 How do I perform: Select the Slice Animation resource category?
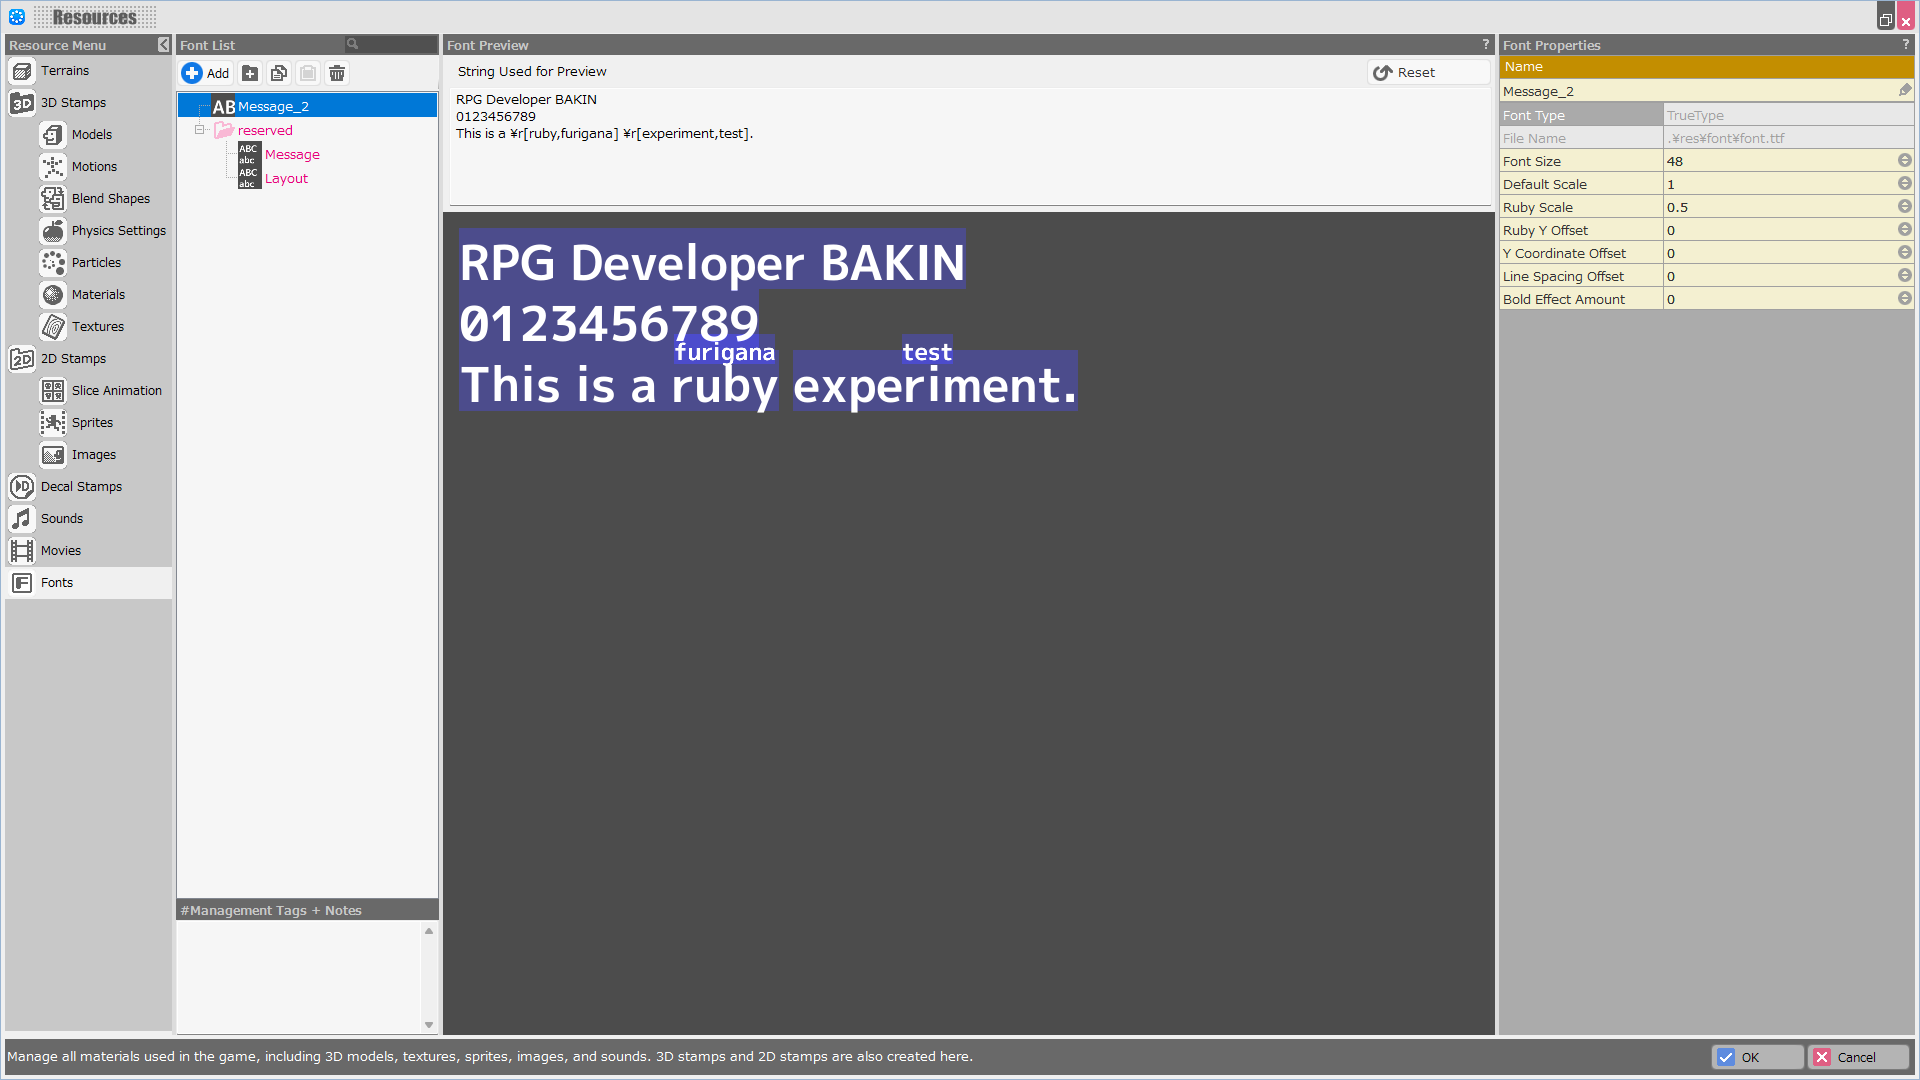116,391
